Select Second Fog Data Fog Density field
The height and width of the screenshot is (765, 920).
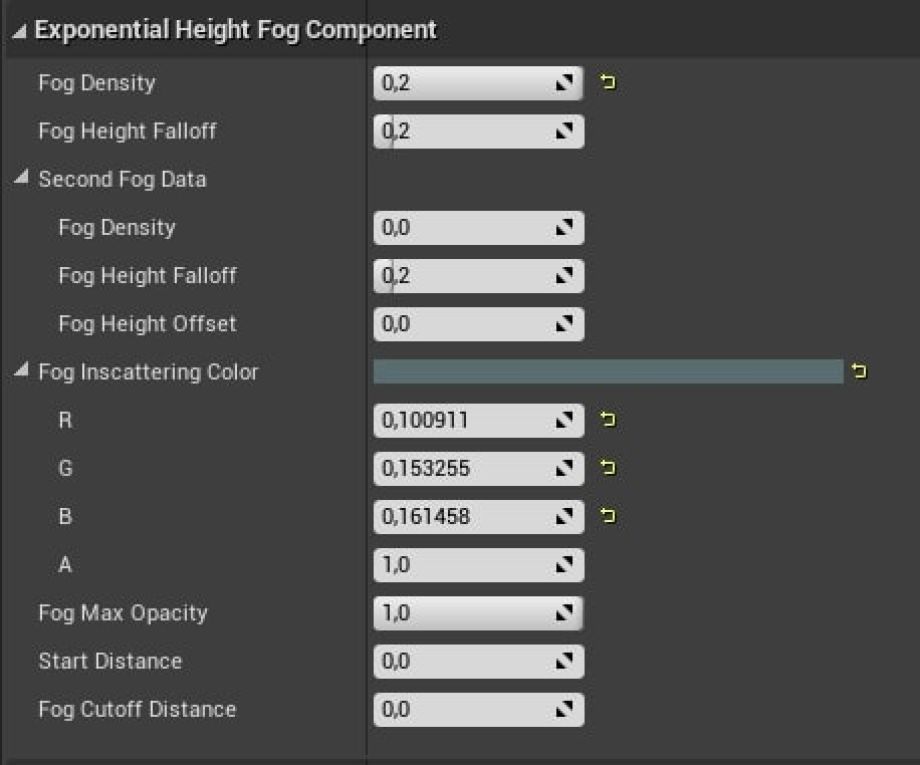click(462, 228)
